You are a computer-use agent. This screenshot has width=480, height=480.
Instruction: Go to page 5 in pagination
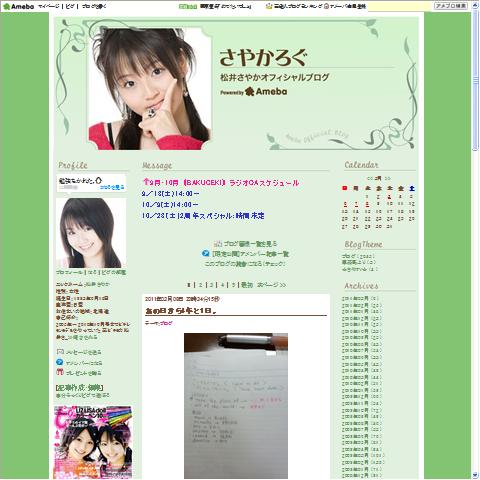pyautogui.click(x=233, y=285)
